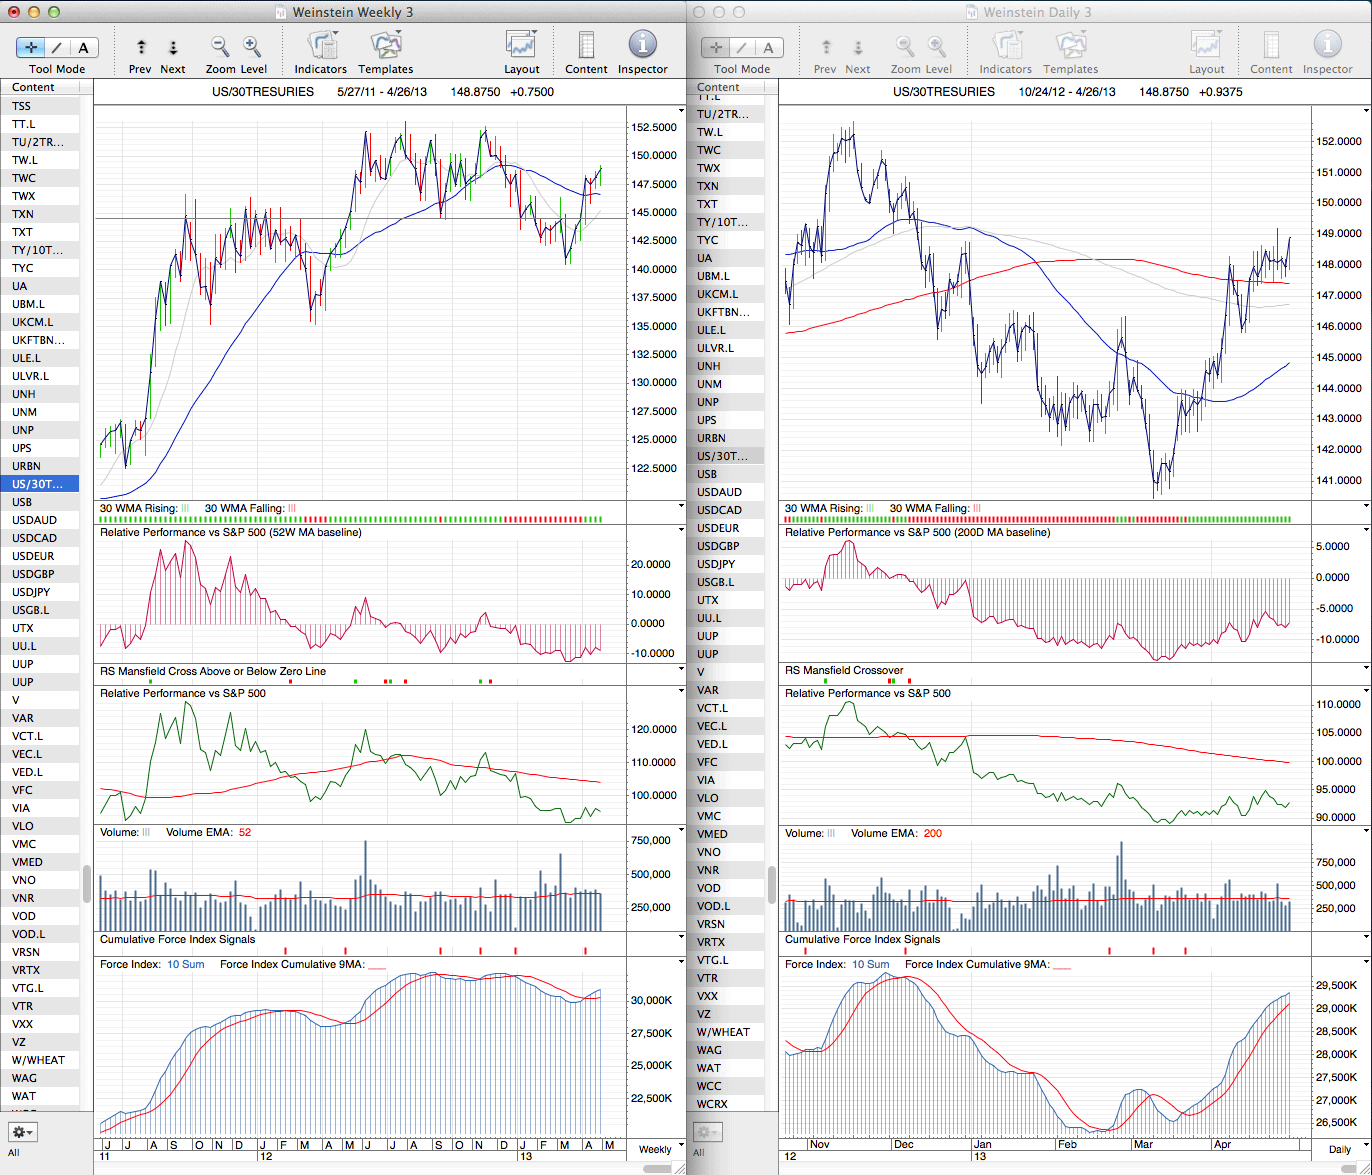Open the gear action menu below the weekly symbol list
The width and height of the screenshot is (1372, 1175).
[x=21, y=1132]
